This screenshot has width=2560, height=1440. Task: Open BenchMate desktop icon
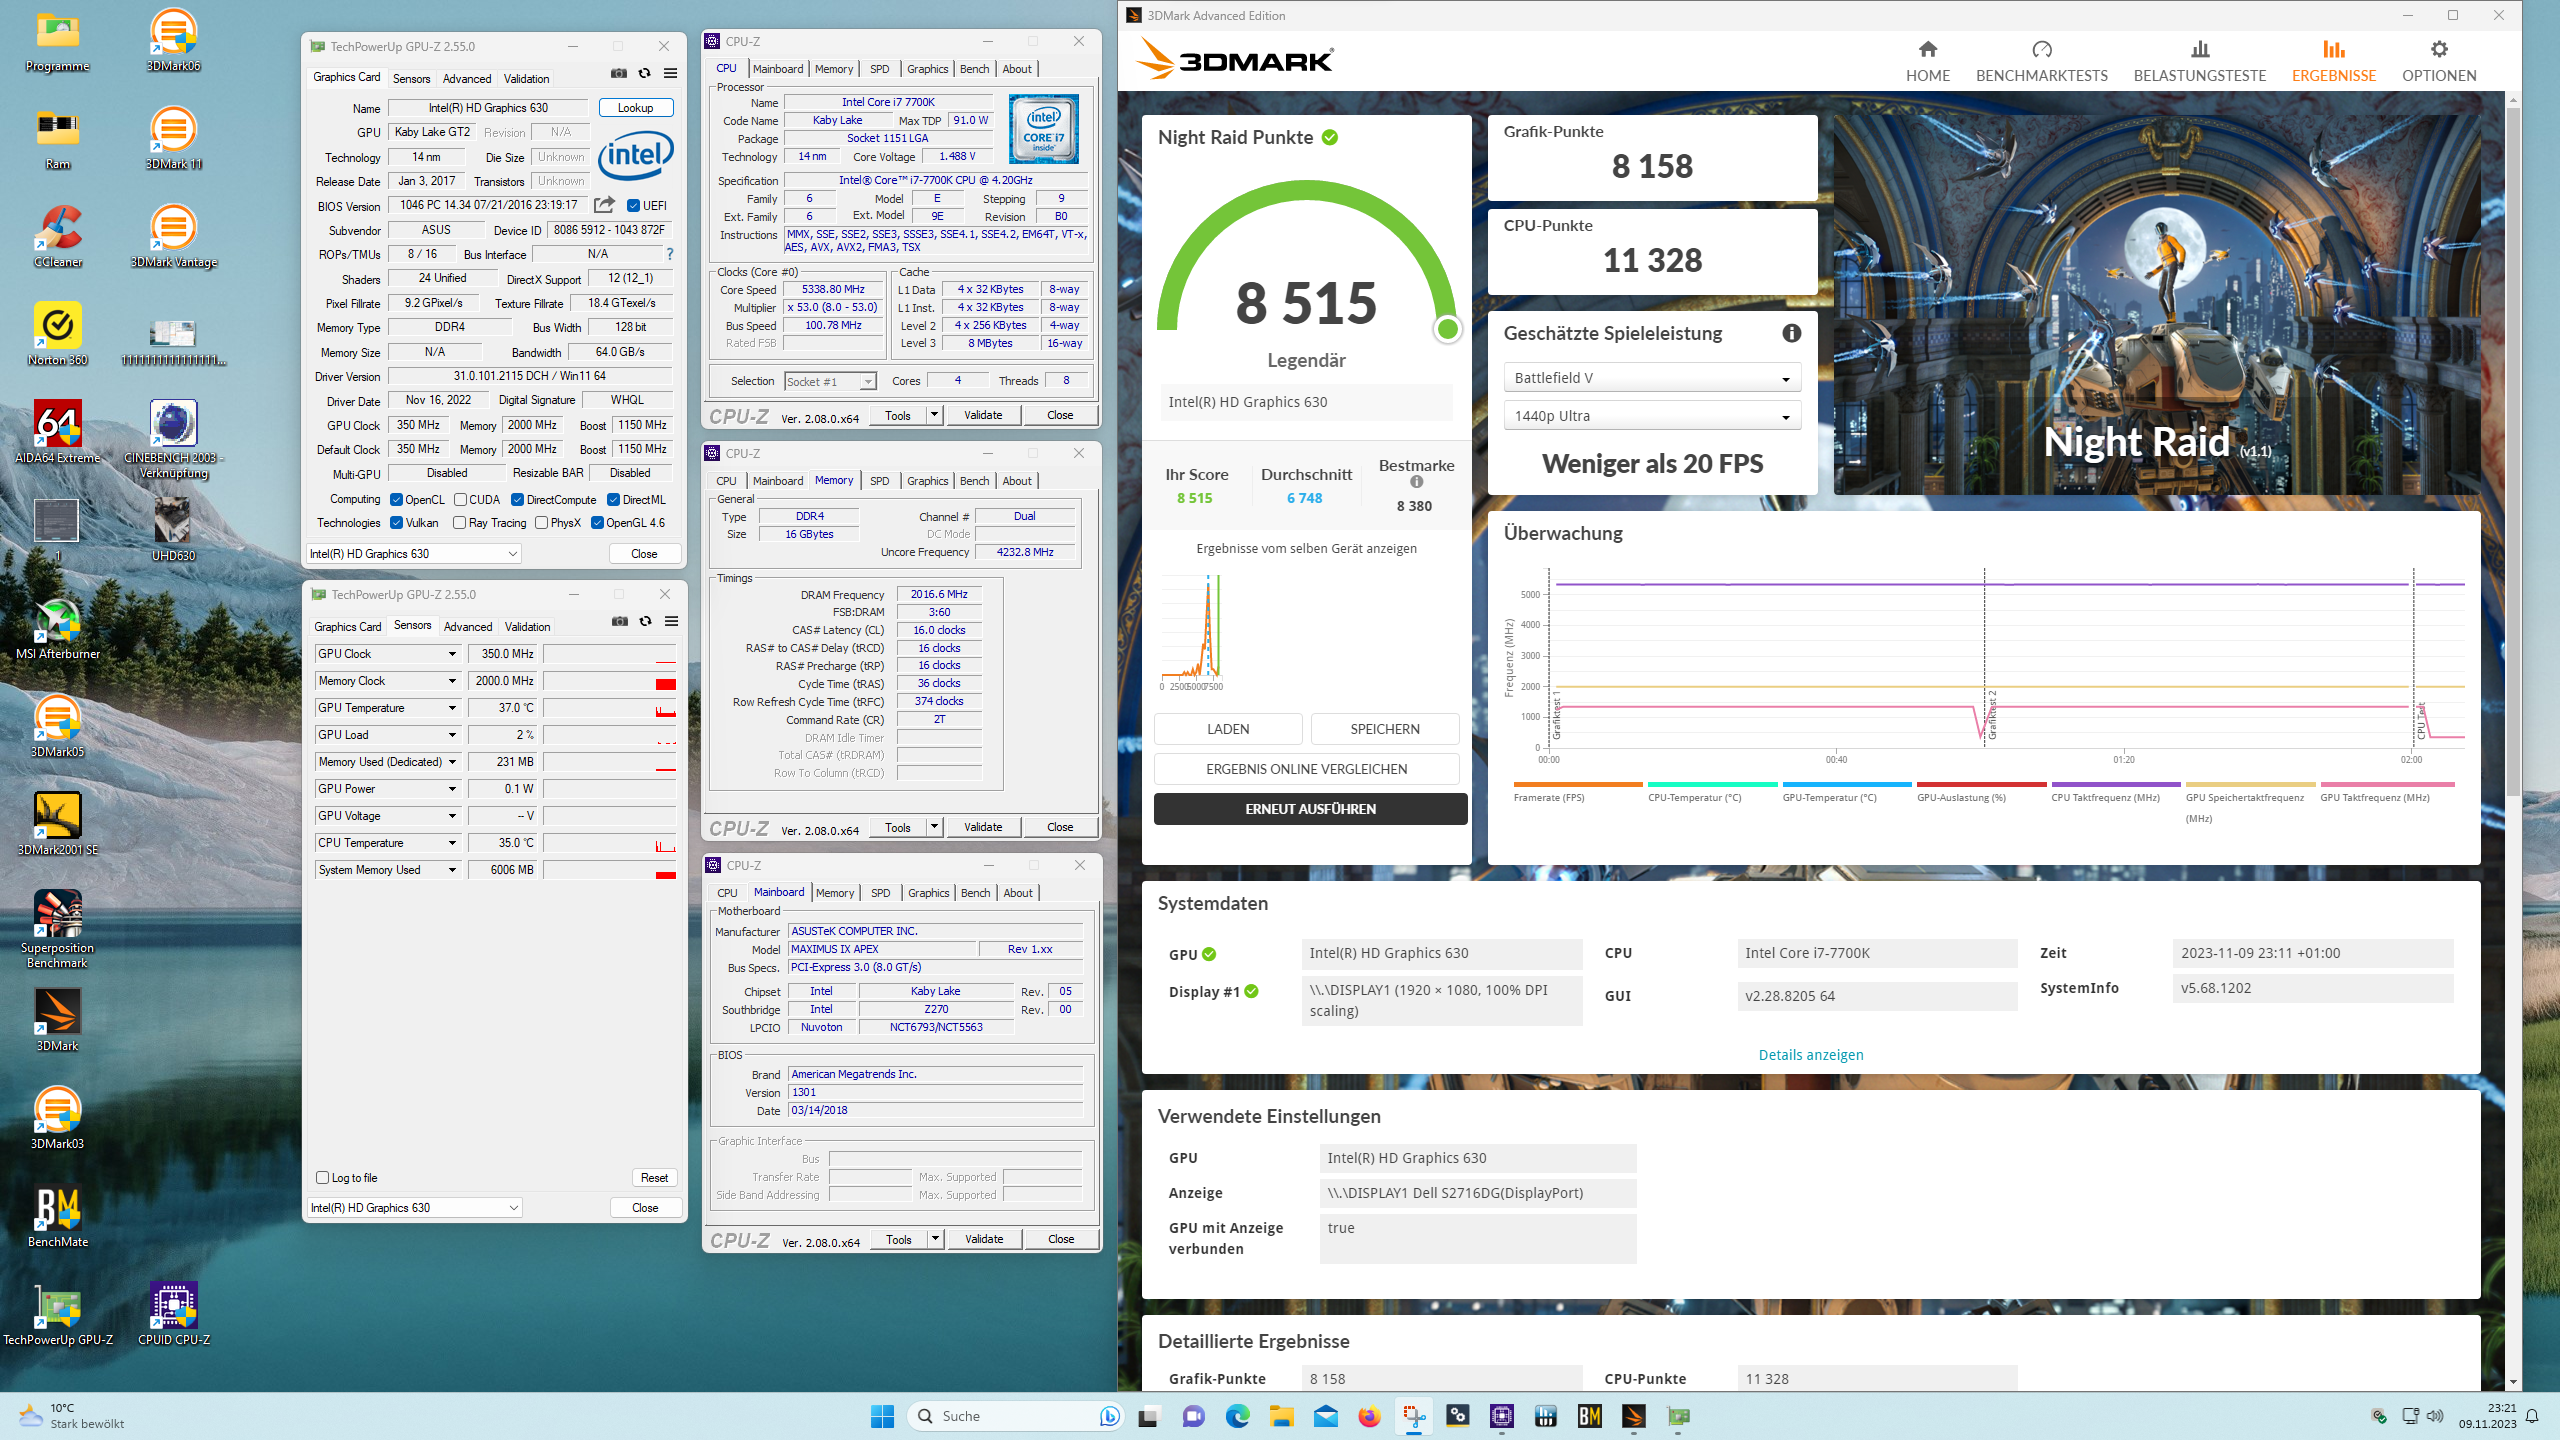[58, 1217]
